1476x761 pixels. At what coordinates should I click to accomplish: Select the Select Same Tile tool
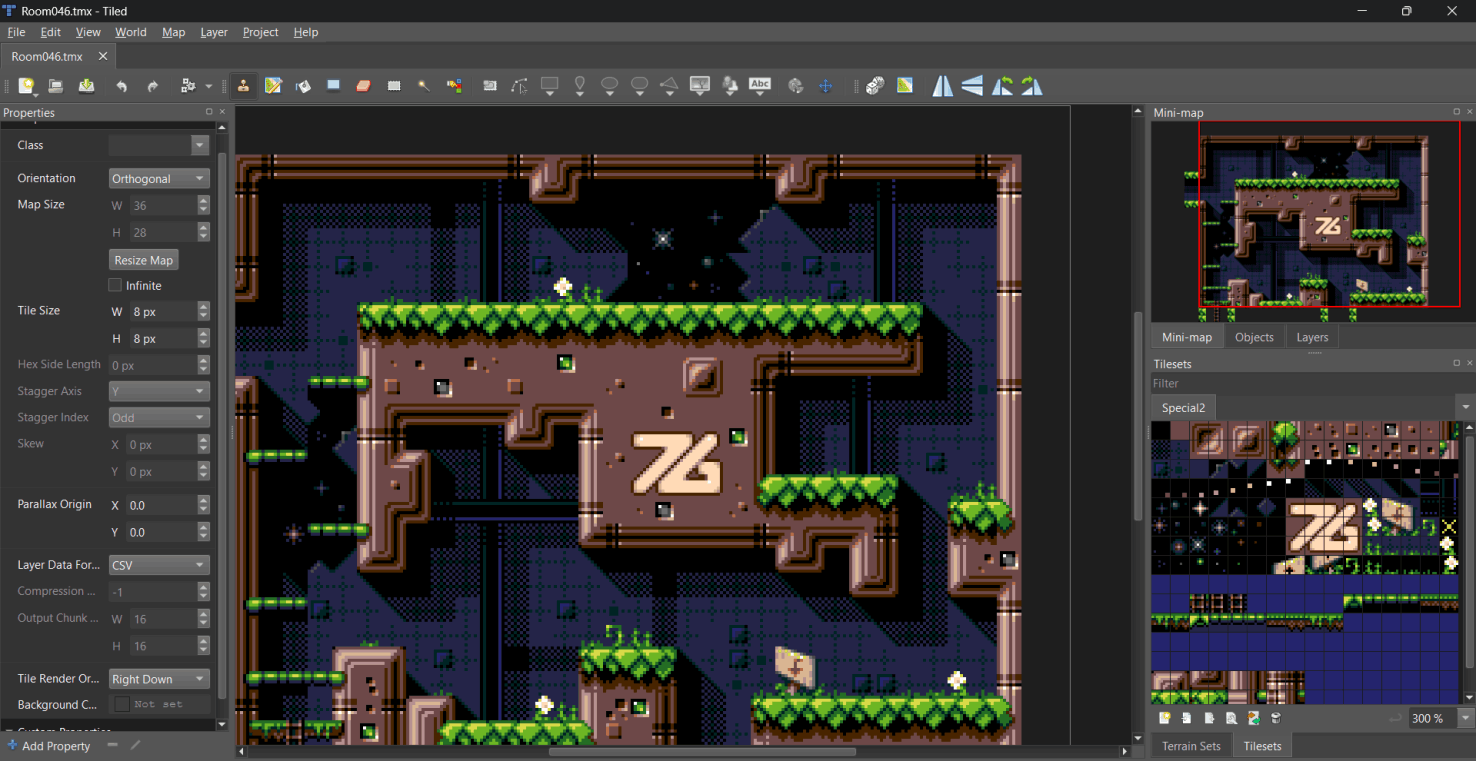454,86
